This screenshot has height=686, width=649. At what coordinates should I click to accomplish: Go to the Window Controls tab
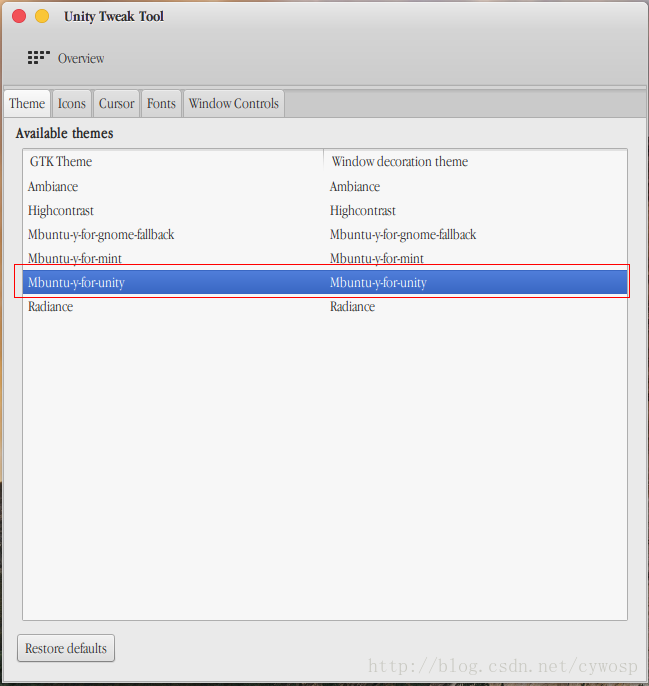click(234, 104)
